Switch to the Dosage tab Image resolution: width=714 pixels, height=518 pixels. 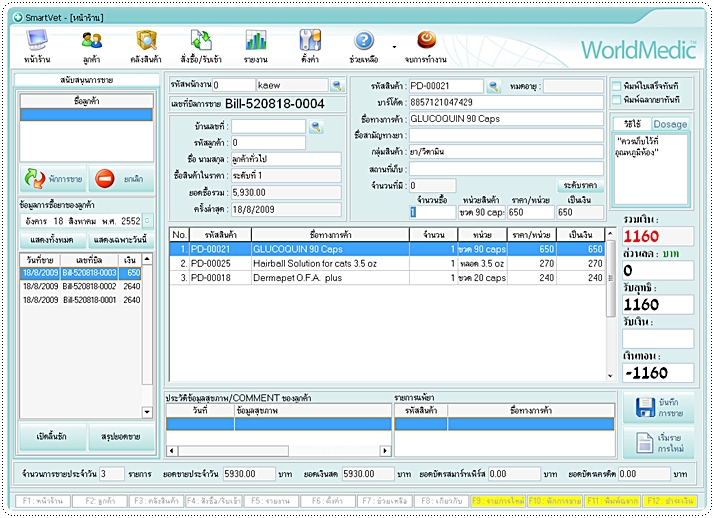coord(670,124)
